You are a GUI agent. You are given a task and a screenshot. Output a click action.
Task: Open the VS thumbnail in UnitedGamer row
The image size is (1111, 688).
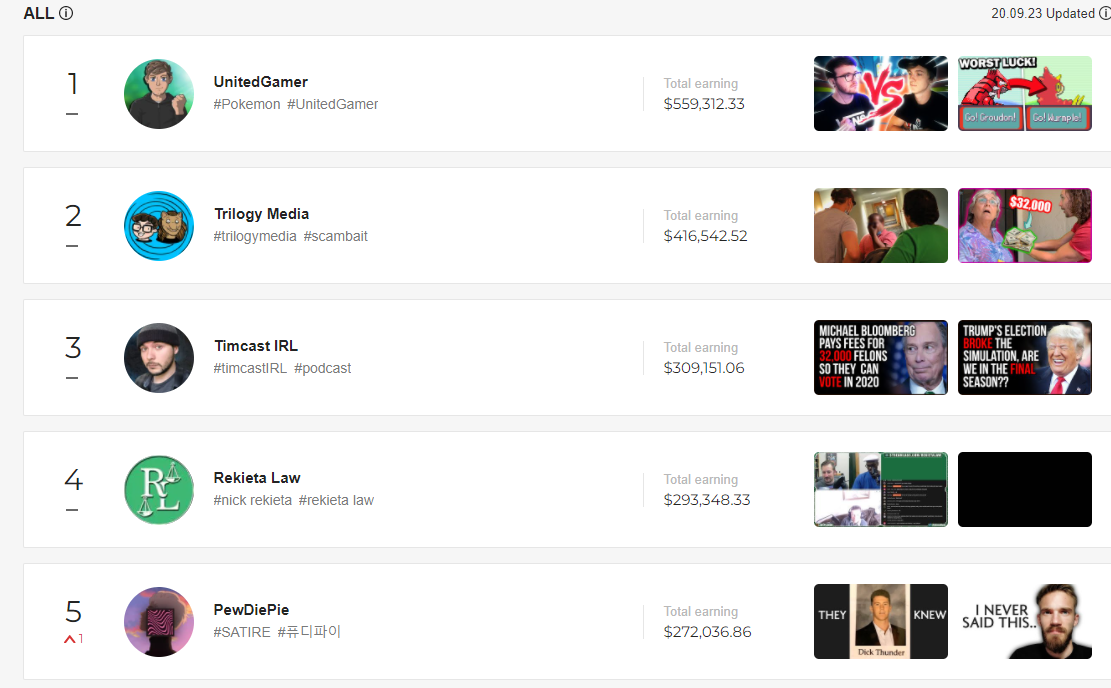point(881,94)
